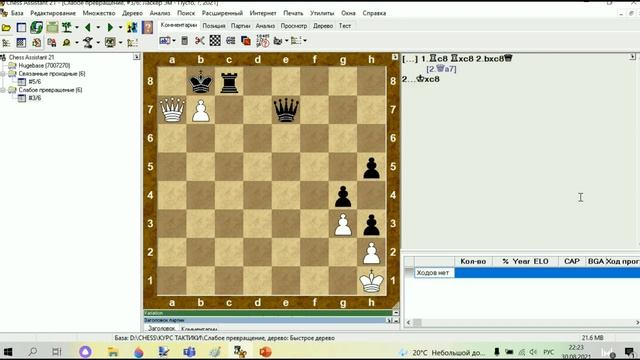The height and width of the screenshot is (360, 640).
Task: Select the Ходов нет table row
Action: point(527,273)
